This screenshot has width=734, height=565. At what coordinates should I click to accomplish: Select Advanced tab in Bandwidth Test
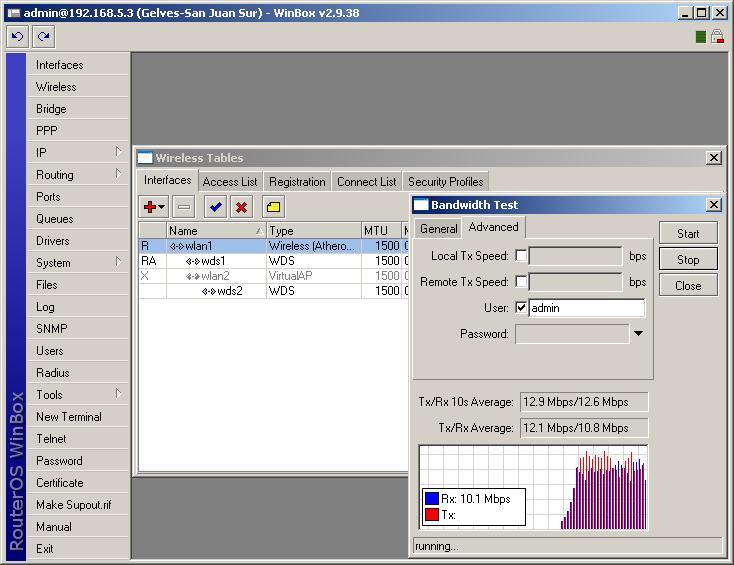pos(493,227)
